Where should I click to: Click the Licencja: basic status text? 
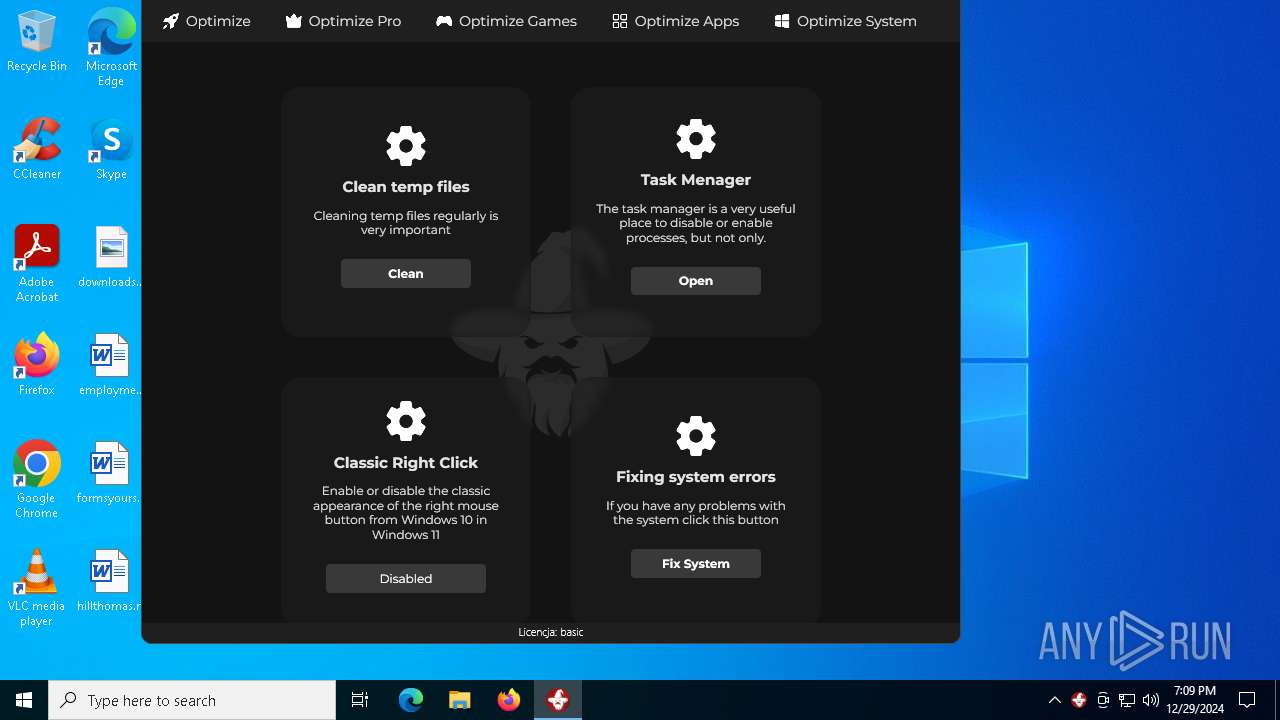551,632
